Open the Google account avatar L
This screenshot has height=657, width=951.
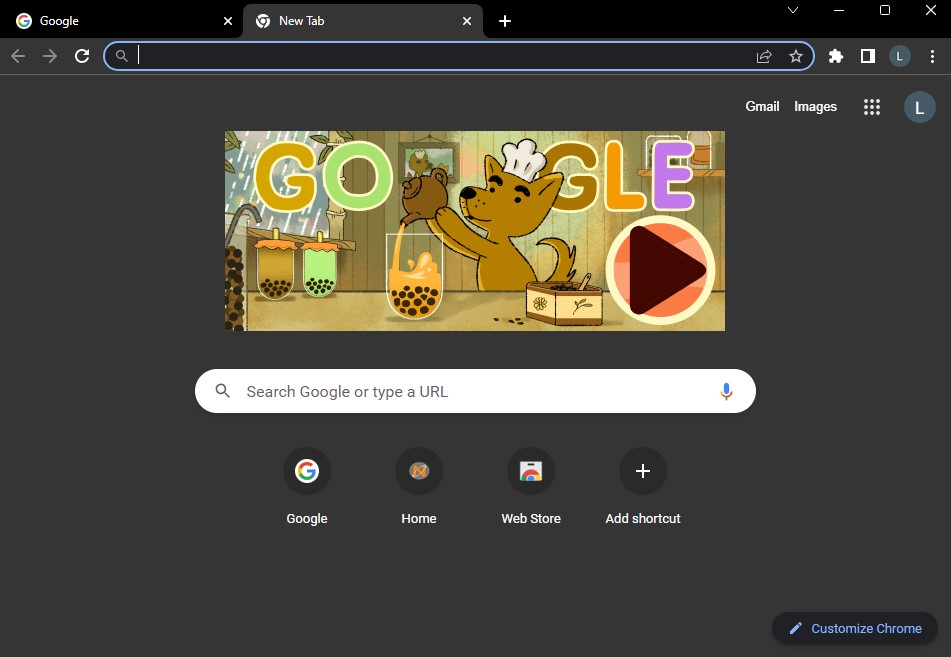[919, 107]
